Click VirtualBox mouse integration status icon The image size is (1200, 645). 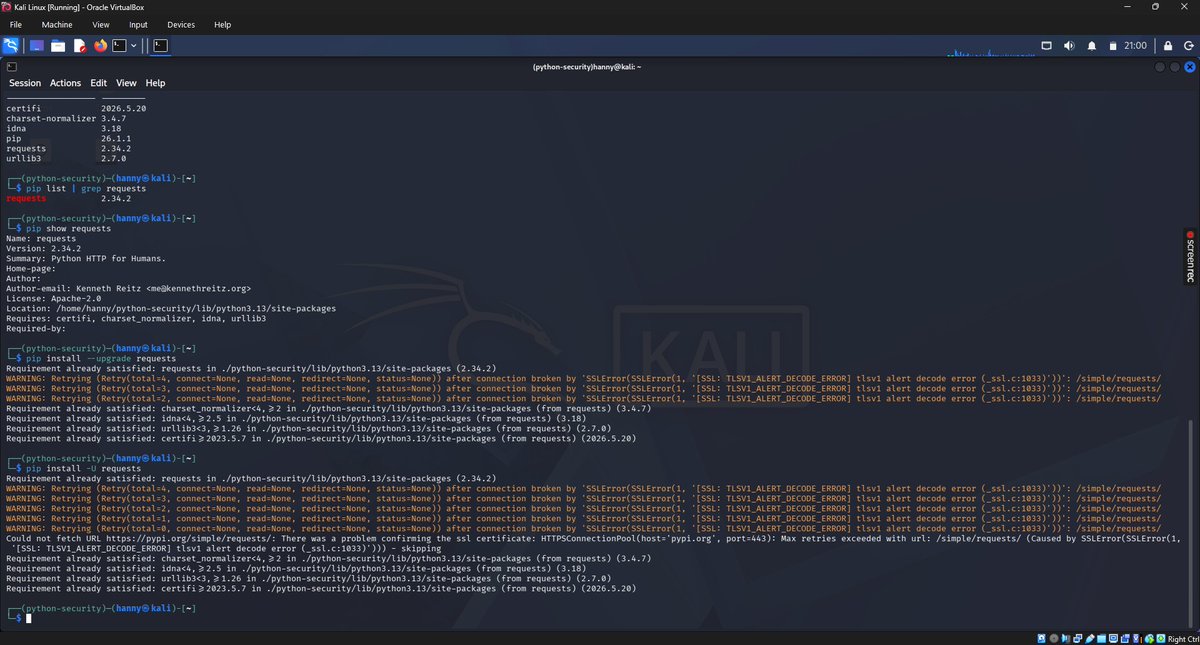coord(1149,639)
